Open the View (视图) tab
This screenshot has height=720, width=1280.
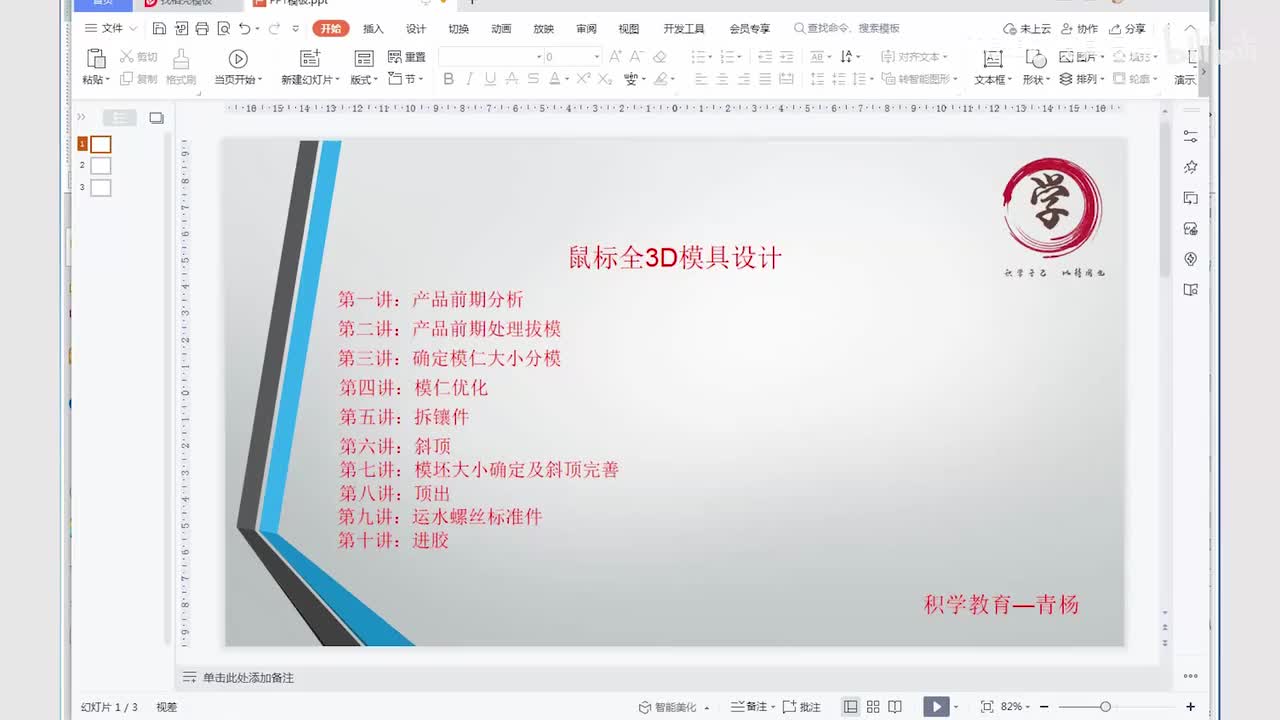[628, 28]
